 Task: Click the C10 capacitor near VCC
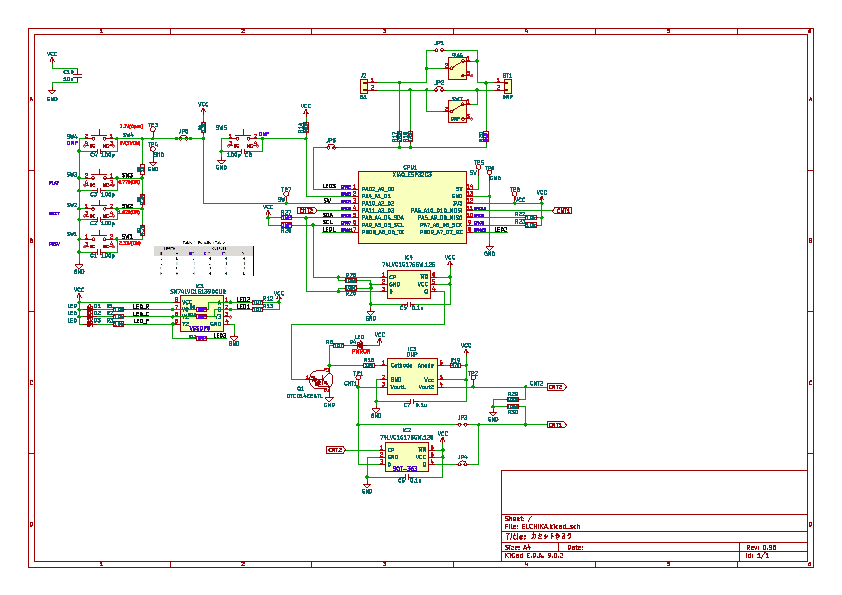(69, 76)
